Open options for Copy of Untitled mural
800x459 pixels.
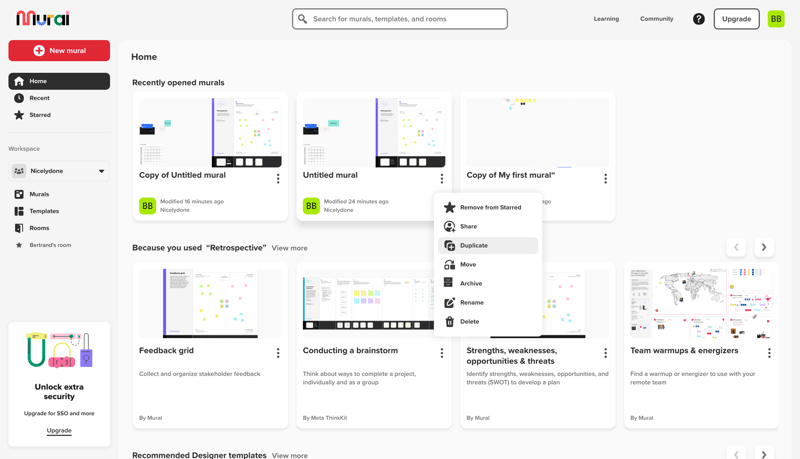pyautogui.click(x=278, y=179)
